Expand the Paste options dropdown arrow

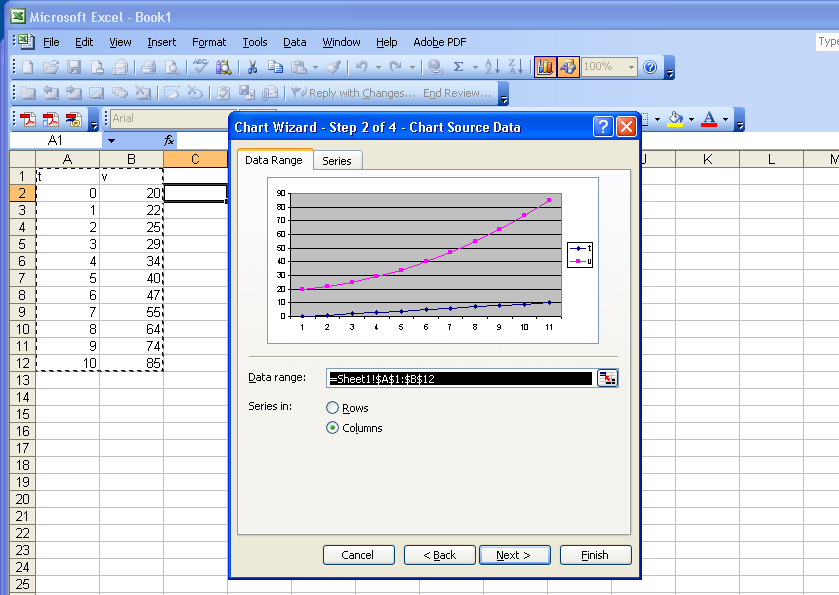(x=315, y=67)
